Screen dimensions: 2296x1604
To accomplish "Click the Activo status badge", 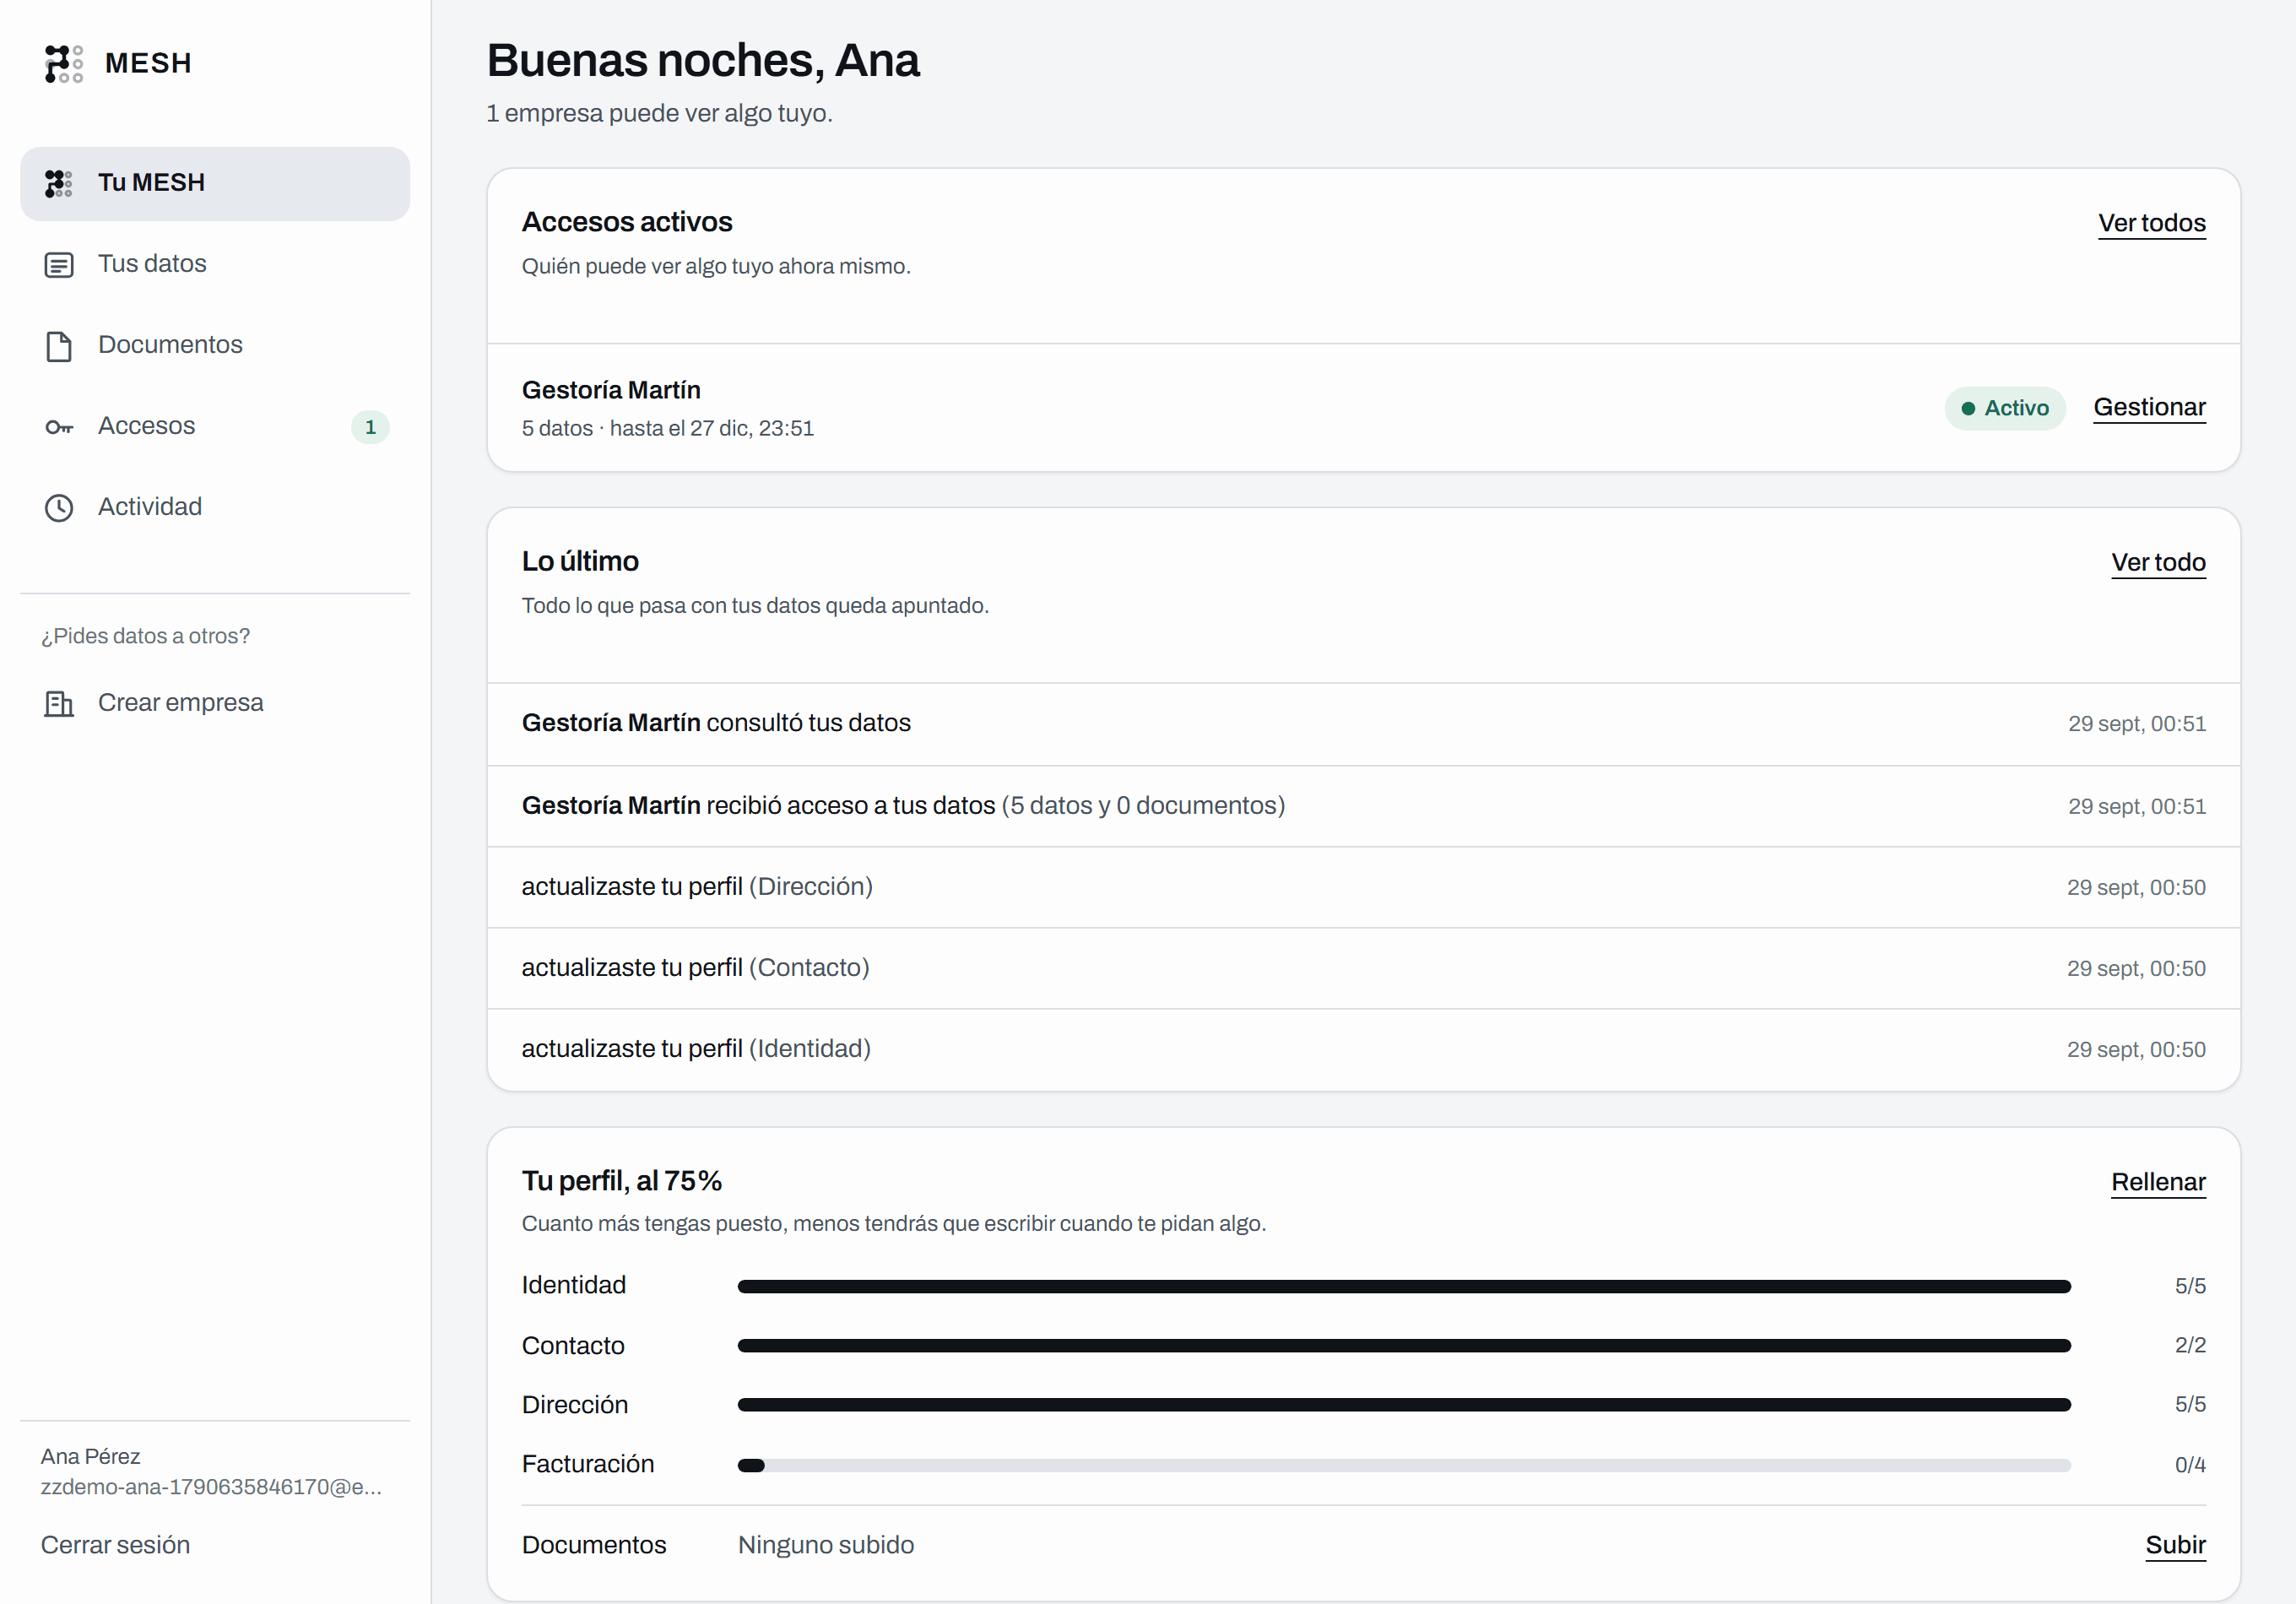I will [x=2004, y=408].
